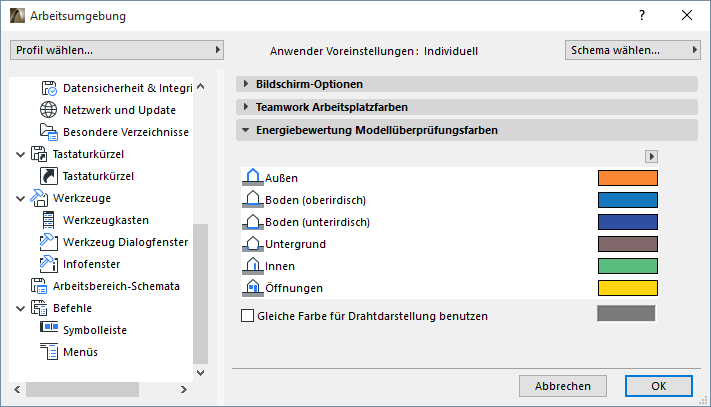The height and width of the screenshot is (407, 711).
Task: Click the Menüs icon in tree
Action: click(x=50, y=351)
